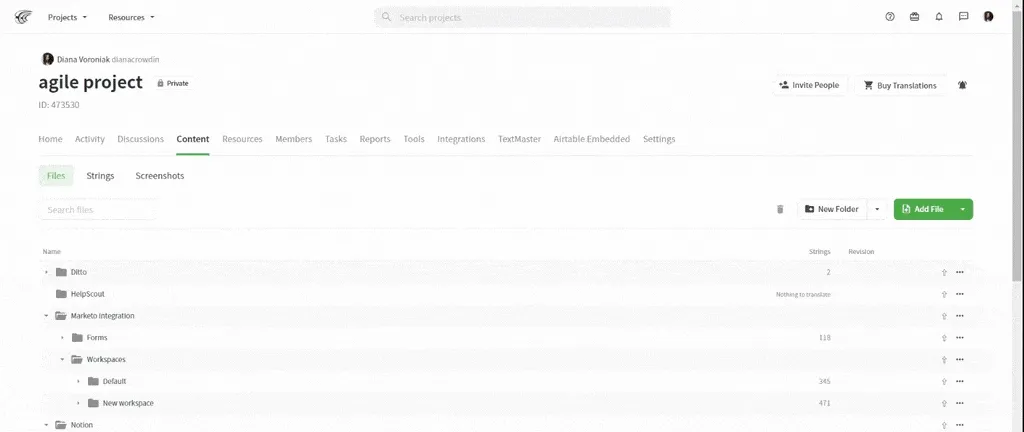Open more options for Workspaces folder

(x=959, y=360)
